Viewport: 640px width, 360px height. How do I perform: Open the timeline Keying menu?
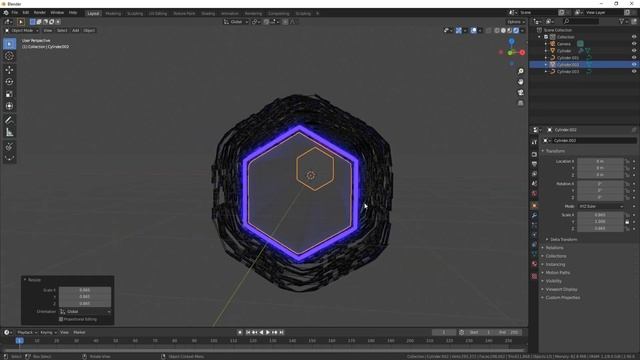[48, 333]
